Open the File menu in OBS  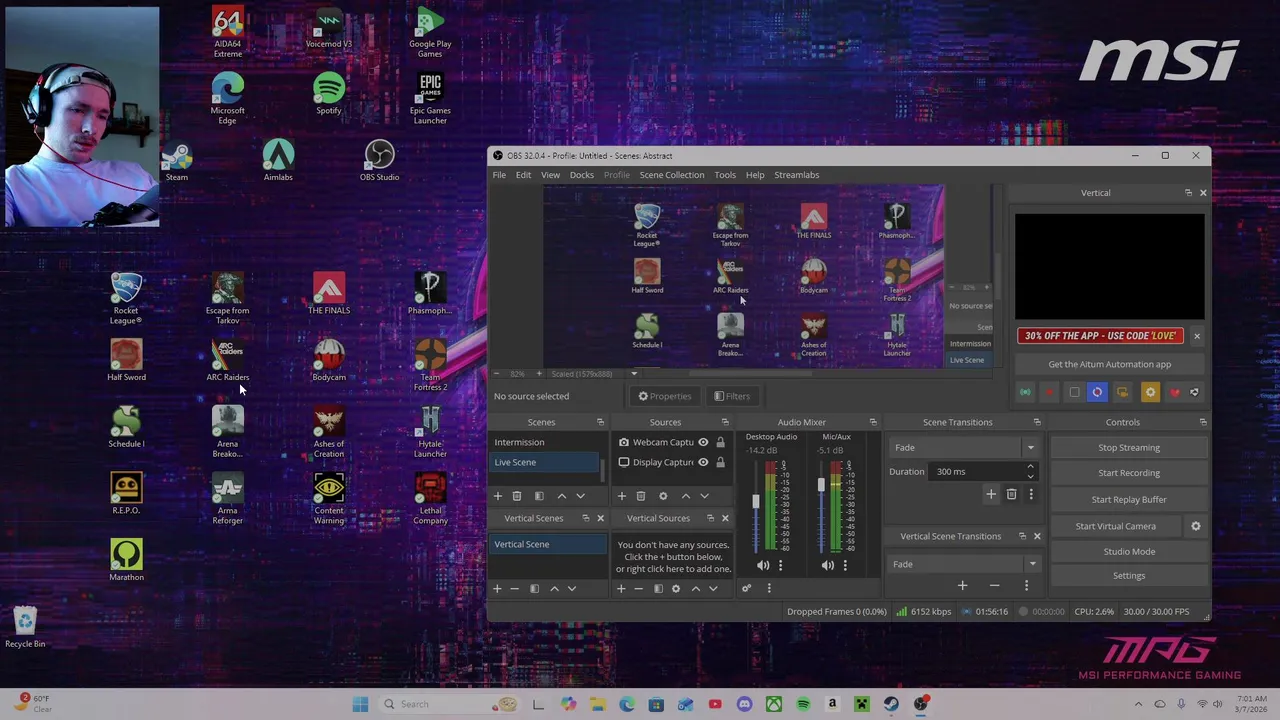pos(499,175)
